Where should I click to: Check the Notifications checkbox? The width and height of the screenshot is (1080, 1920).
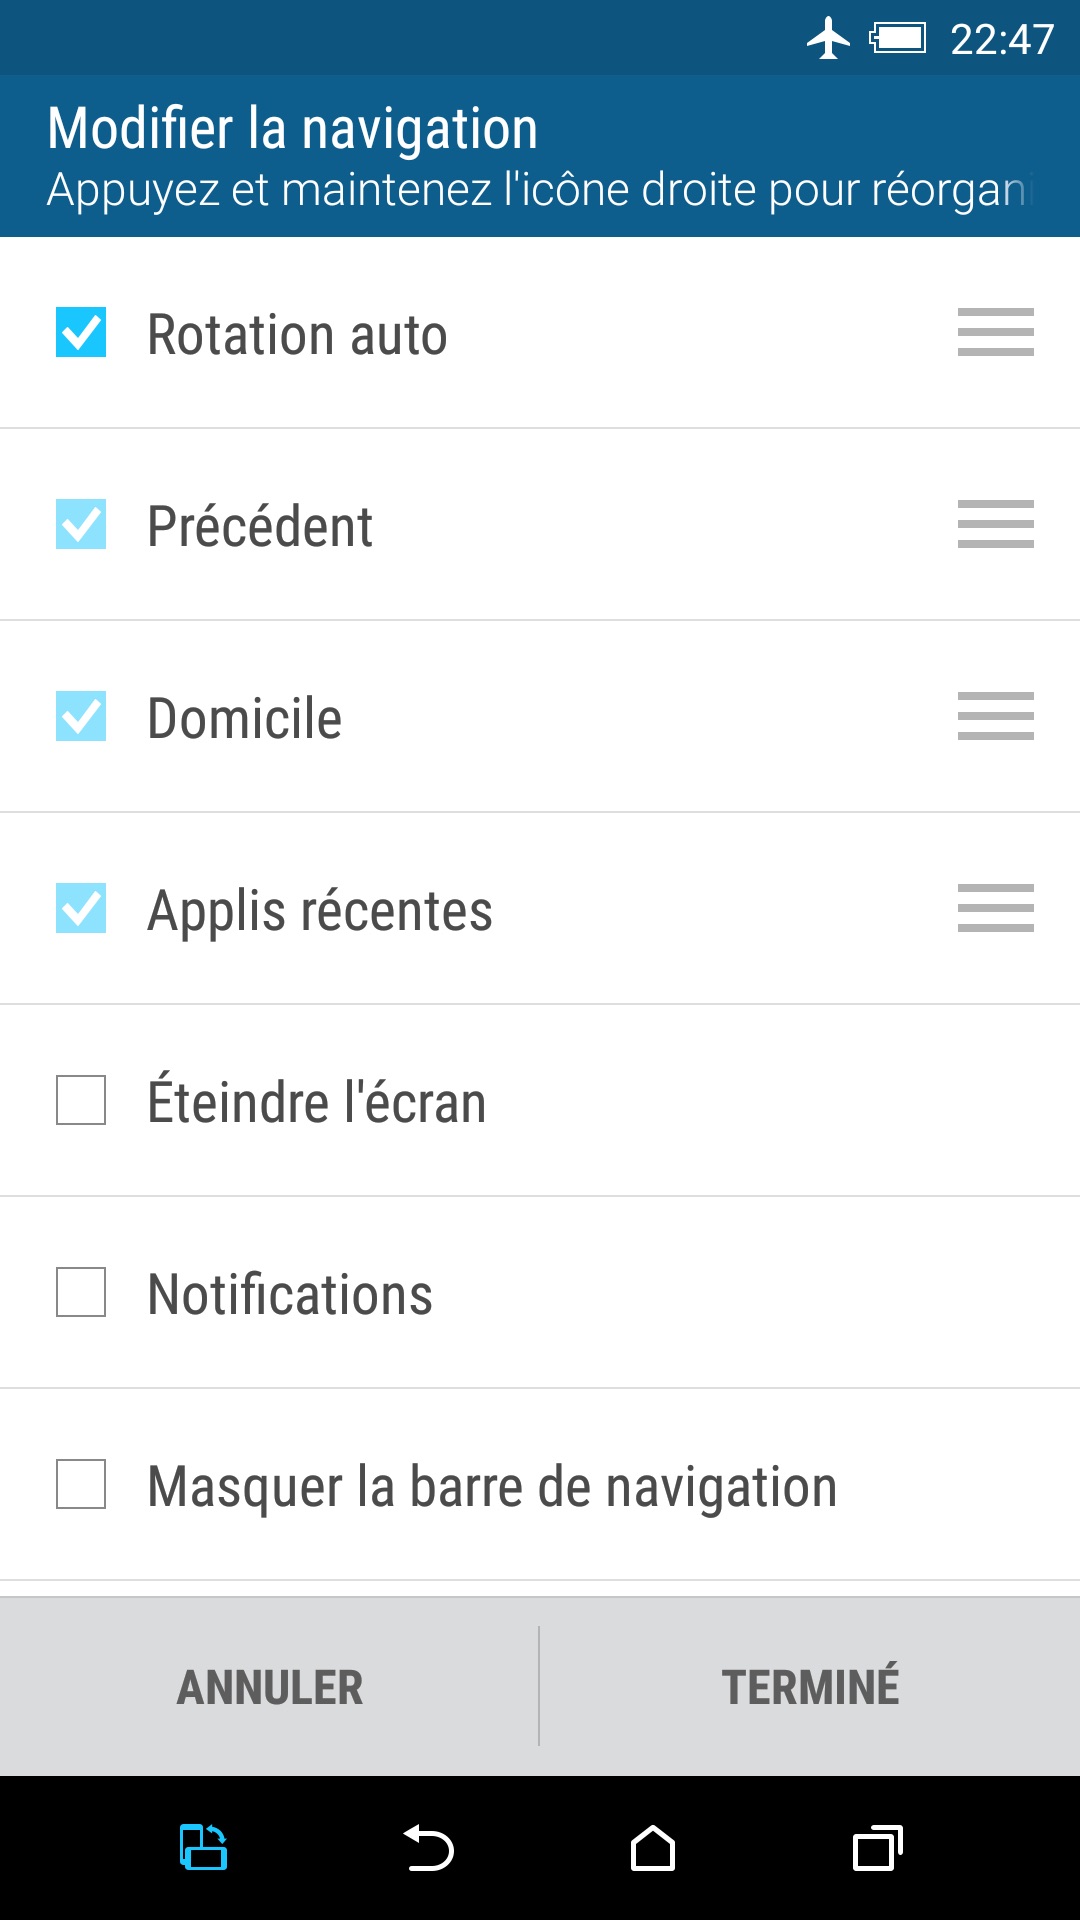pyautogui.click(x=81, y=1292)
